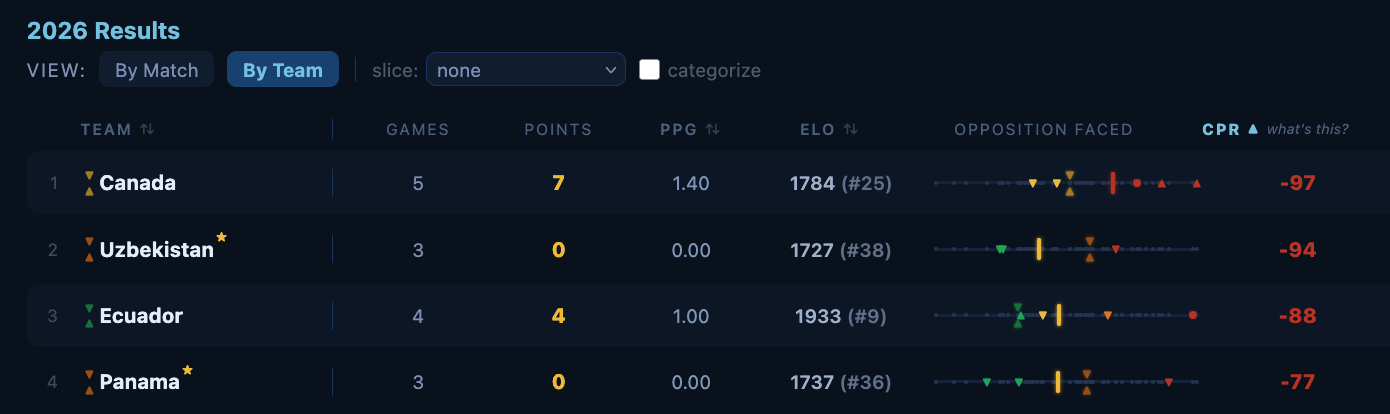
Task: Click the hourglass icon beside Canada
Action: 89,183
